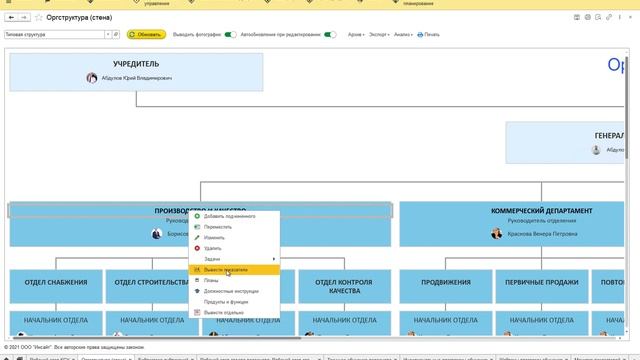Image resolution: width=640 pixels, height=360 pixels.
Task: Select Вывести отдельно menu entry
Action: tap(234, 312)
